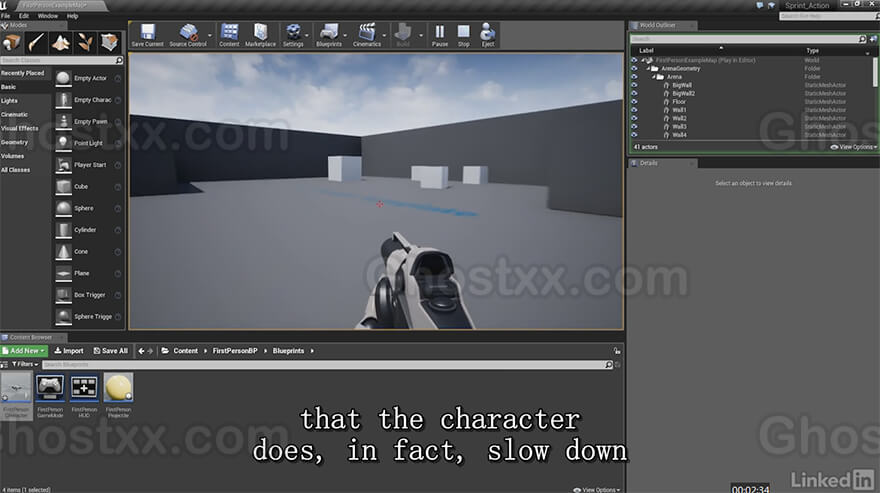The width and height of the screenshot is (880, 493).
Task: Eject from the player controller
Action: [x=488, y=35]
